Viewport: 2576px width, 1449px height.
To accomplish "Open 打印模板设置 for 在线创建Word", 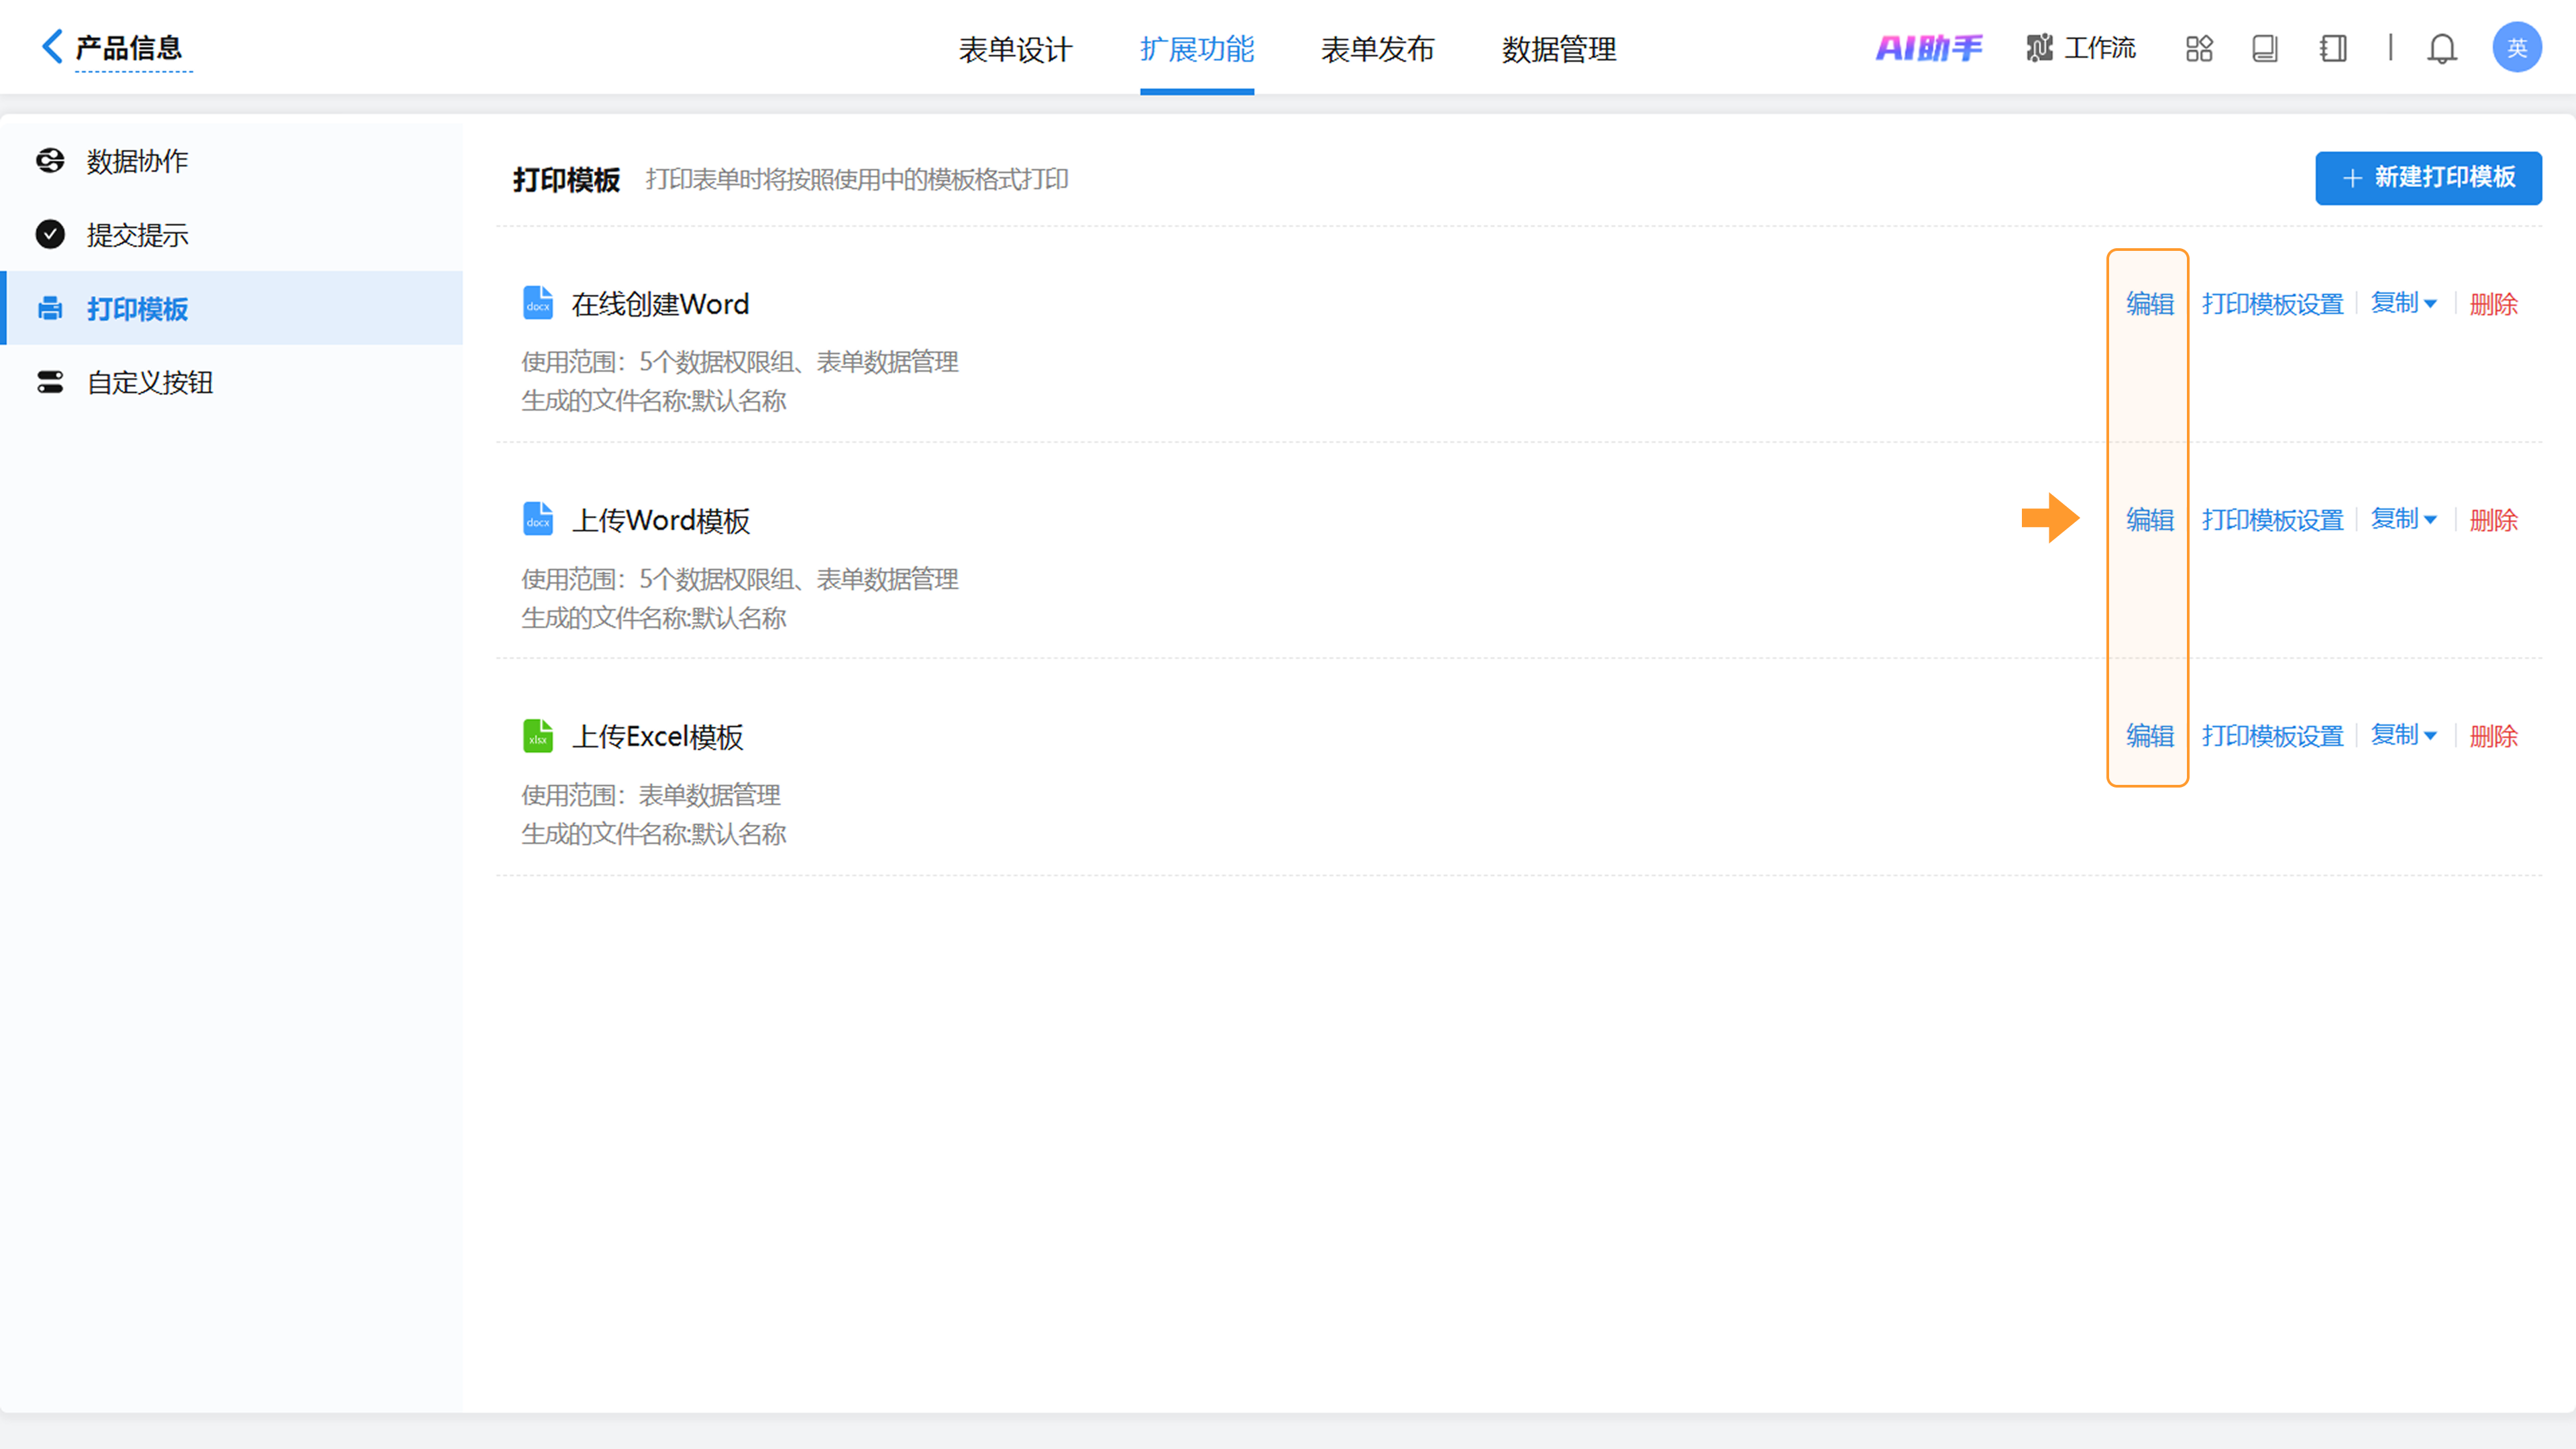I will [2272, 304].
